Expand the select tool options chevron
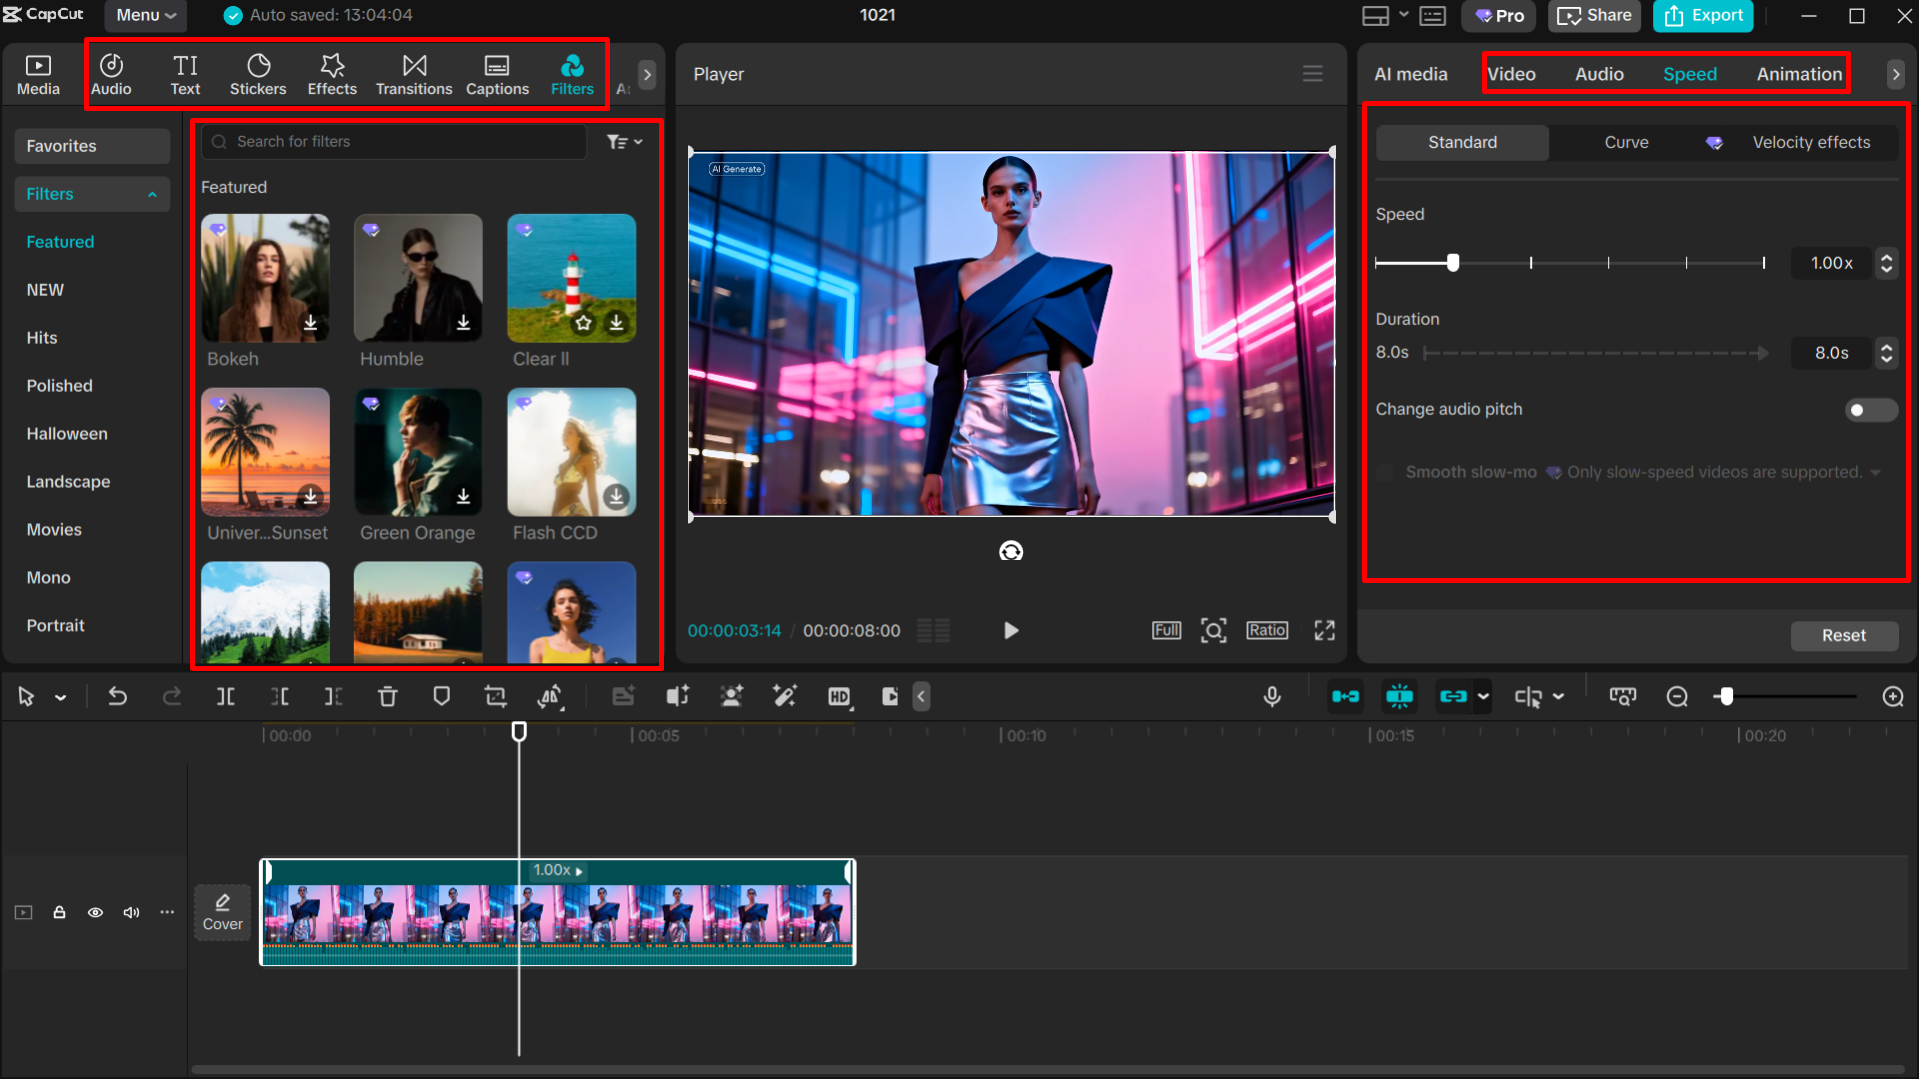The height and width of the screenshot is (1079, 1919). (x=60, y=696)
